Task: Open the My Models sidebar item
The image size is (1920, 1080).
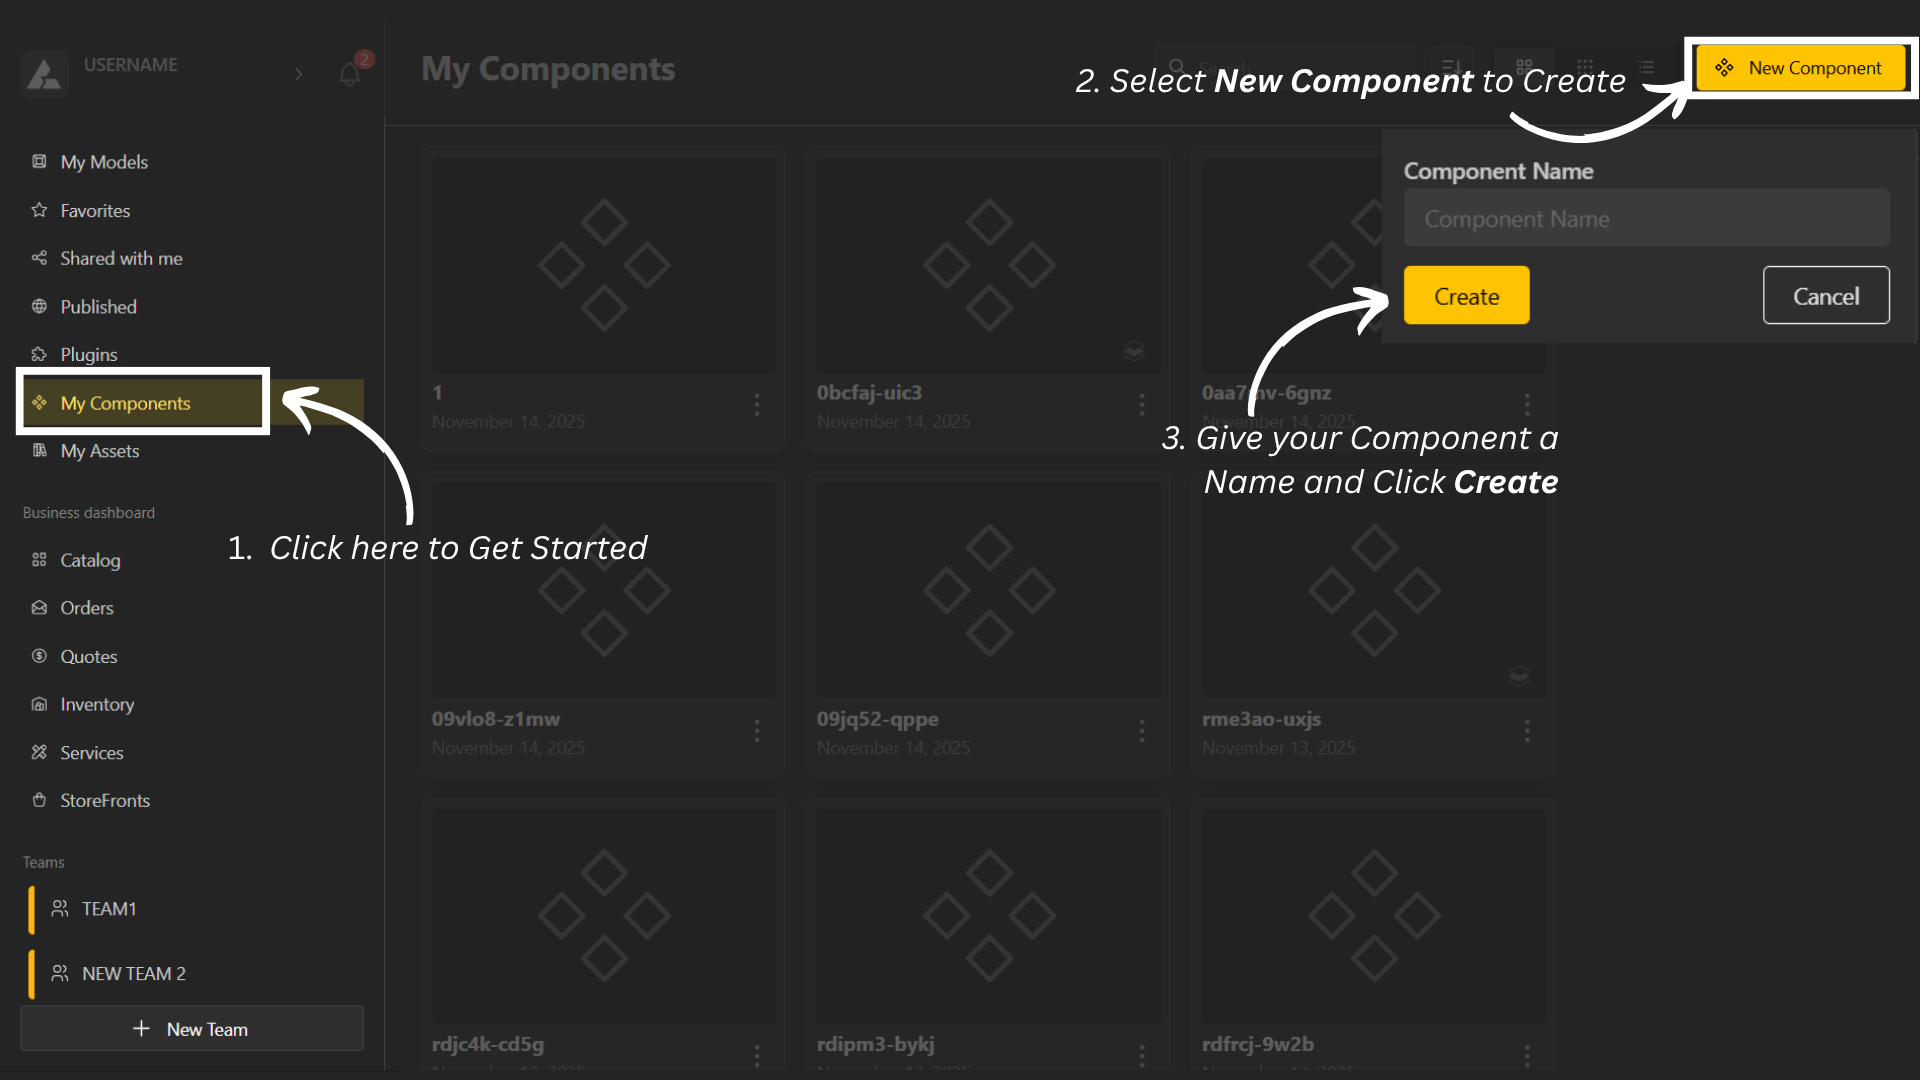Action: (x=104, y=162)
